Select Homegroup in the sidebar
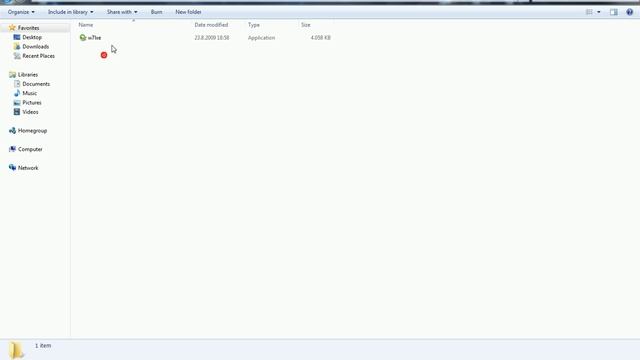Screen dimensions: 640x360 click(x=32, y=131)
